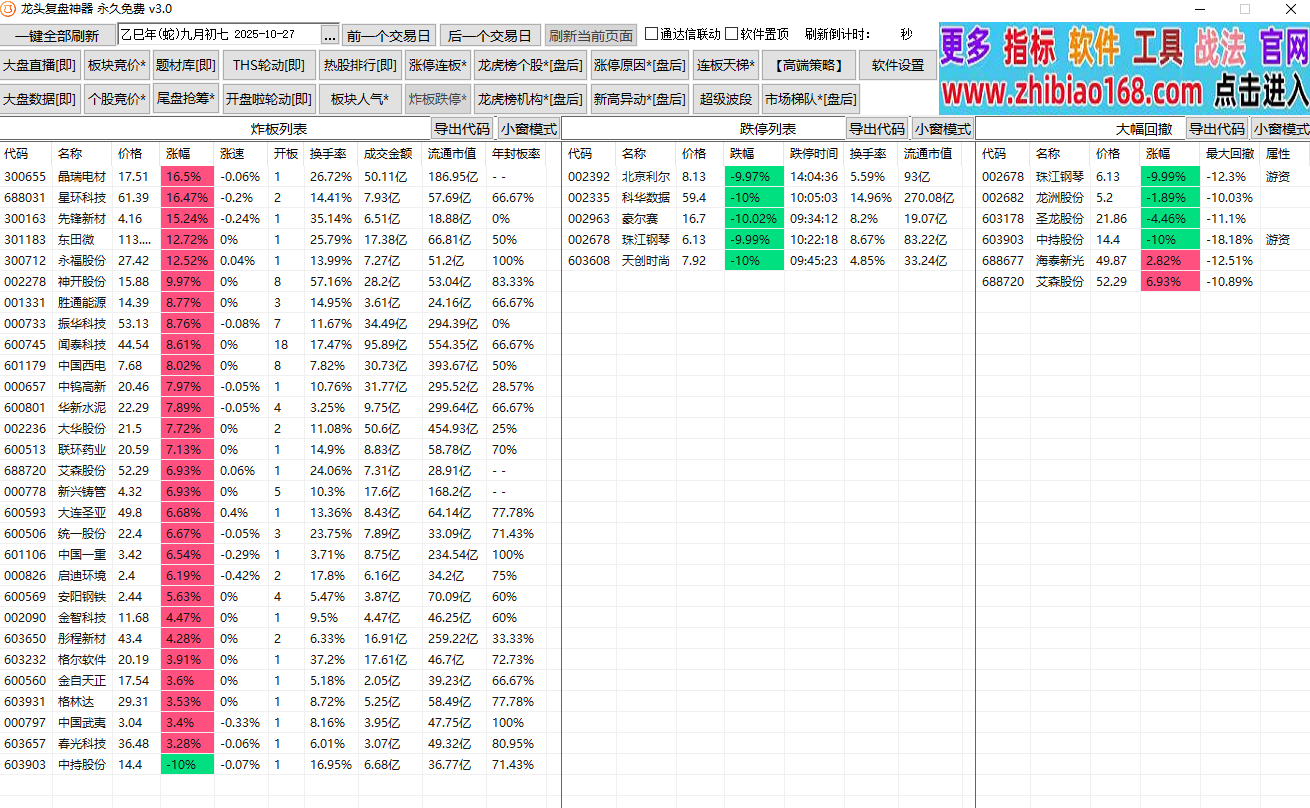Export codes from the 炸板列表 panel

click(x=462, y=129)
